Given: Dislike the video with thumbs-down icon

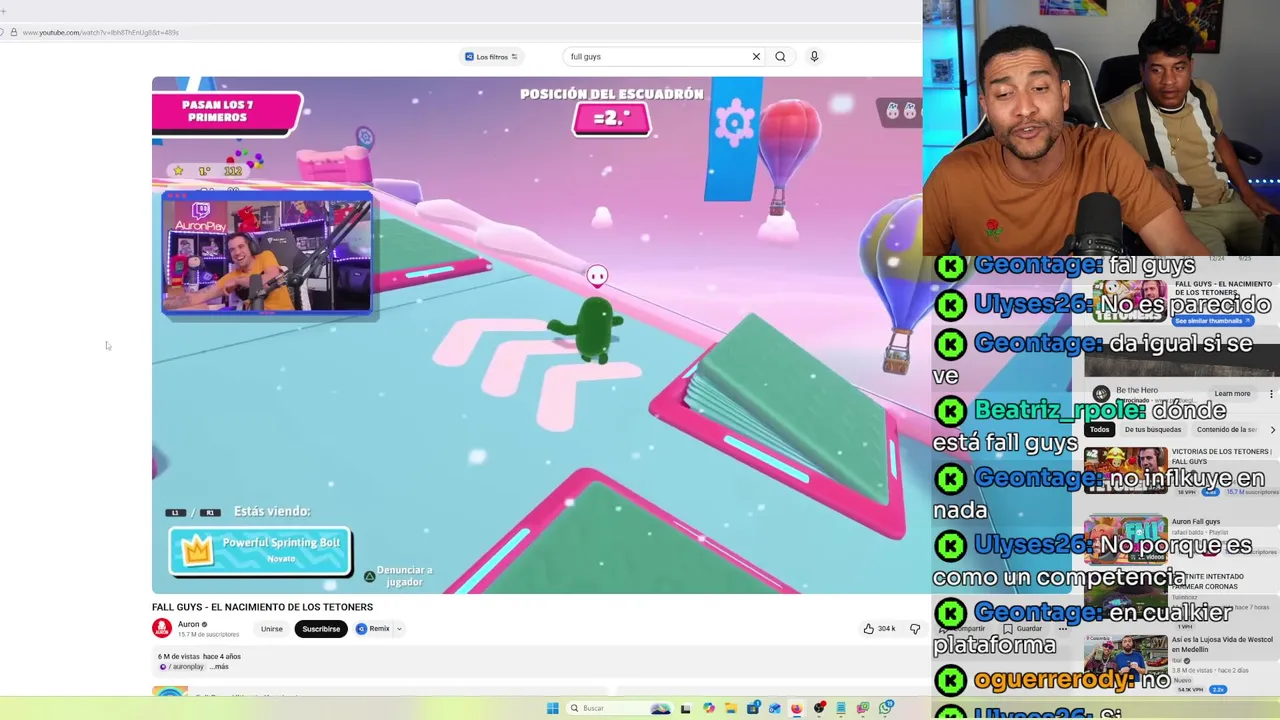Looking at the screenshot, I should [914, 629].
